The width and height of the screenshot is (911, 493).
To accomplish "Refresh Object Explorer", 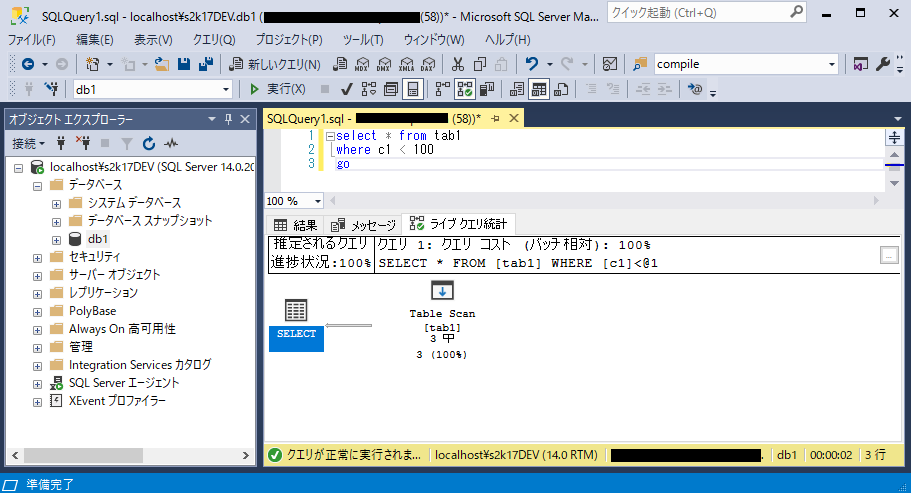I will 149,143.
